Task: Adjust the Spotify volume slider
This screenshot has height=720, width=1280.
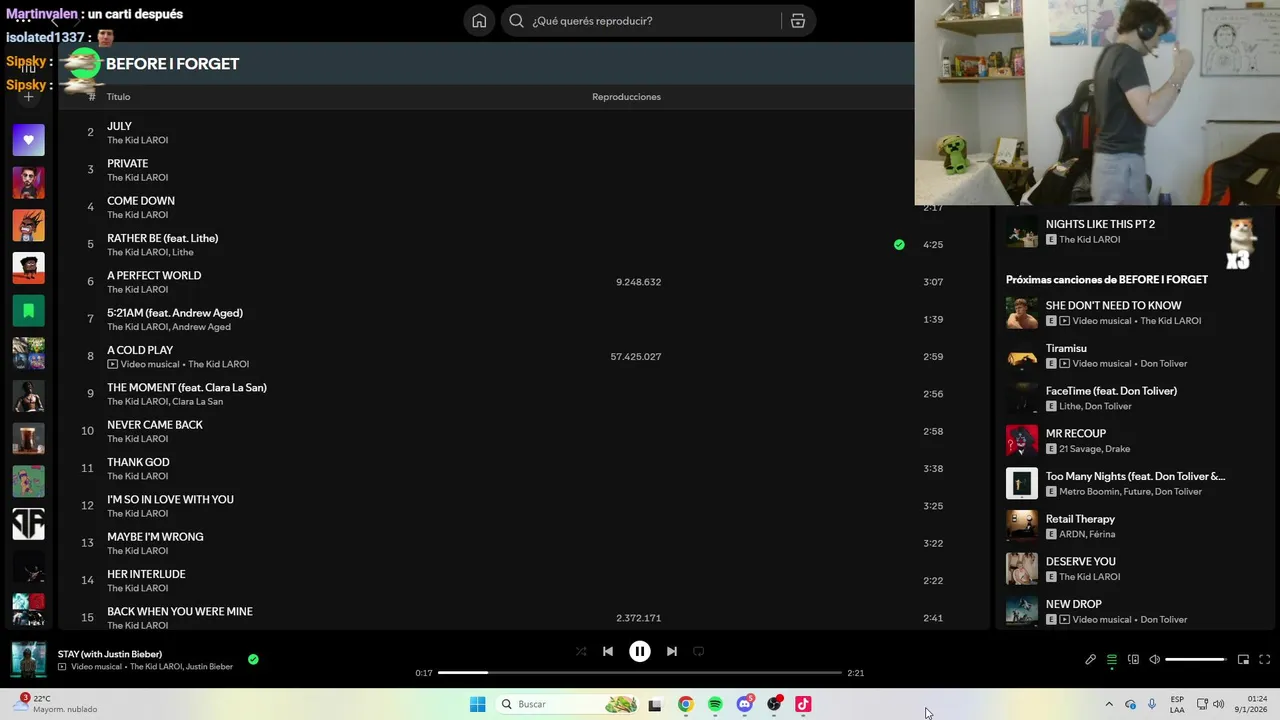Action: click(1196, 659)
